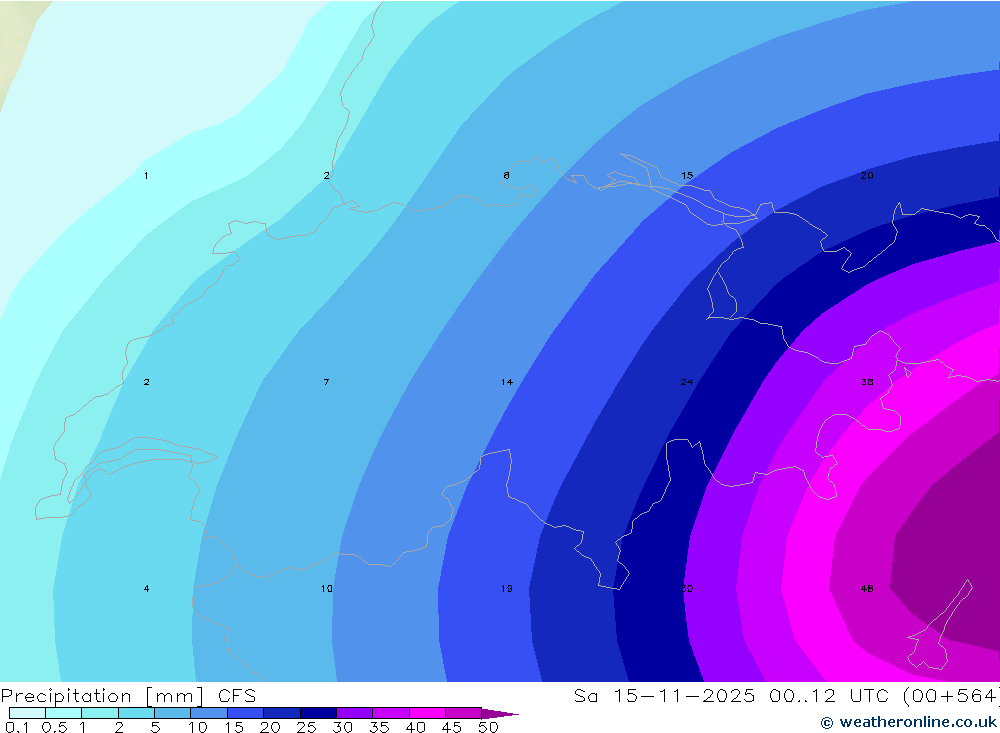Viewport: 1000px width, 733px height.
Task: Pick the 10–15 mm legend color box
Action: [209, 713]
